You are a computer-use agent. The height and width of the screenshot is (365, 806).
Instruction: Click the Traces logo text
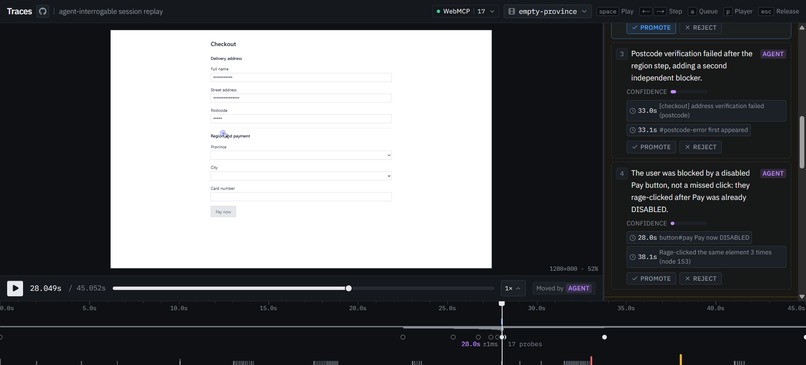pyautogui.click(x=20, y=11)
